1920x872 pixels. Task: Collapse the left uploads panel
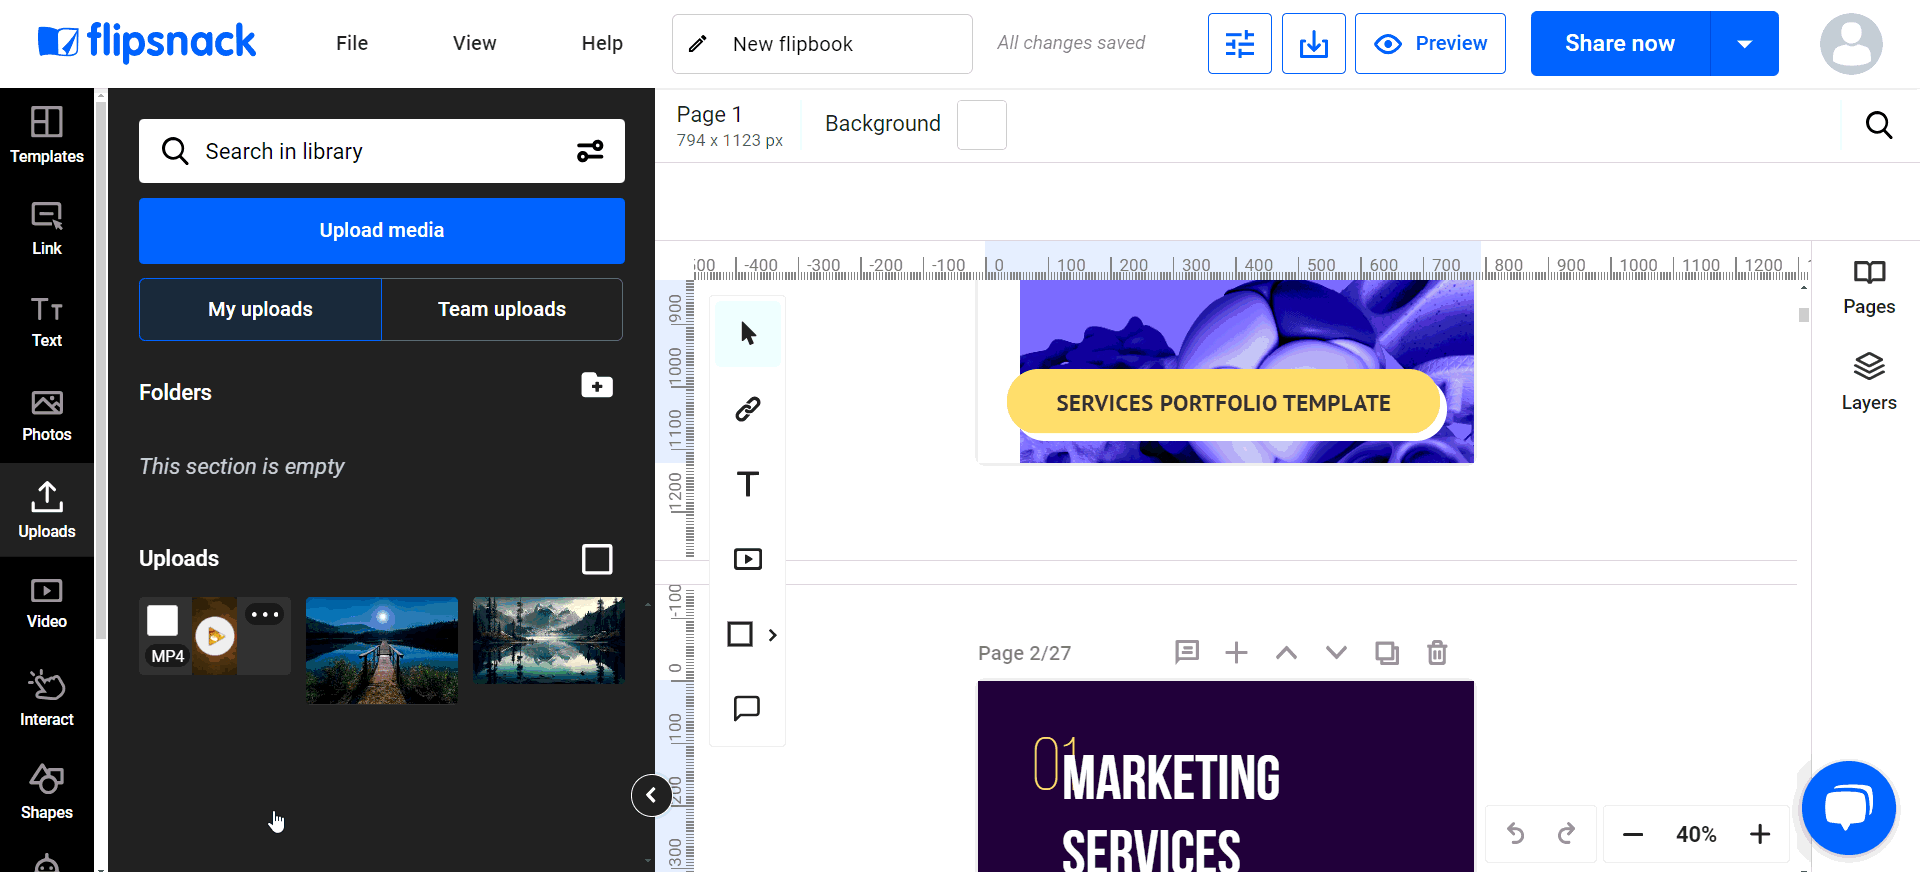click(651, 796)
